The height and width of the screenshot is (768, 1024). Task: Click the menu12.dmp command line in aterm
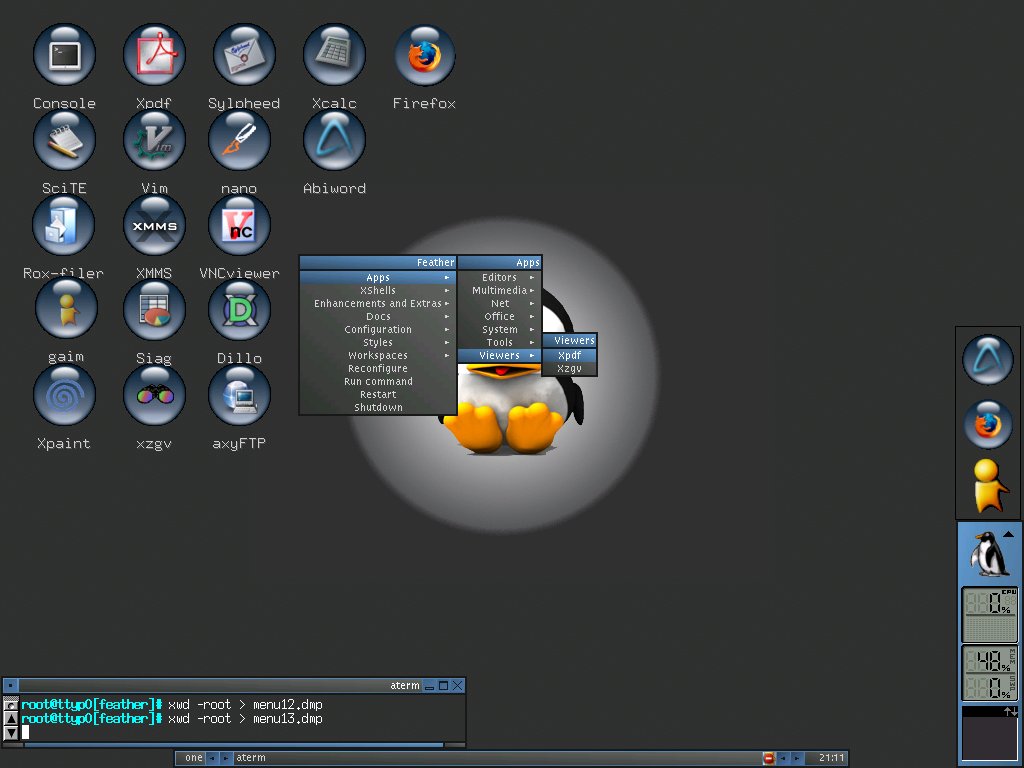click(x=172, y=705)
